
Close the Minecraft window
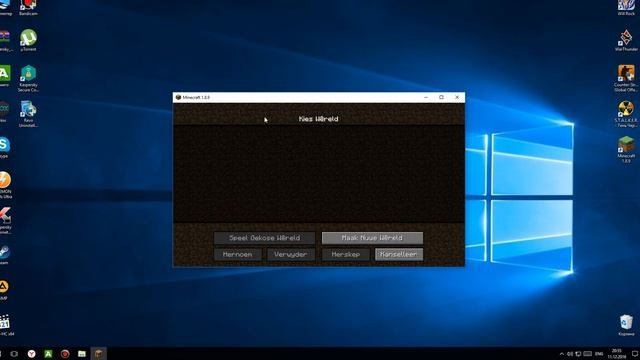point(457,97)
